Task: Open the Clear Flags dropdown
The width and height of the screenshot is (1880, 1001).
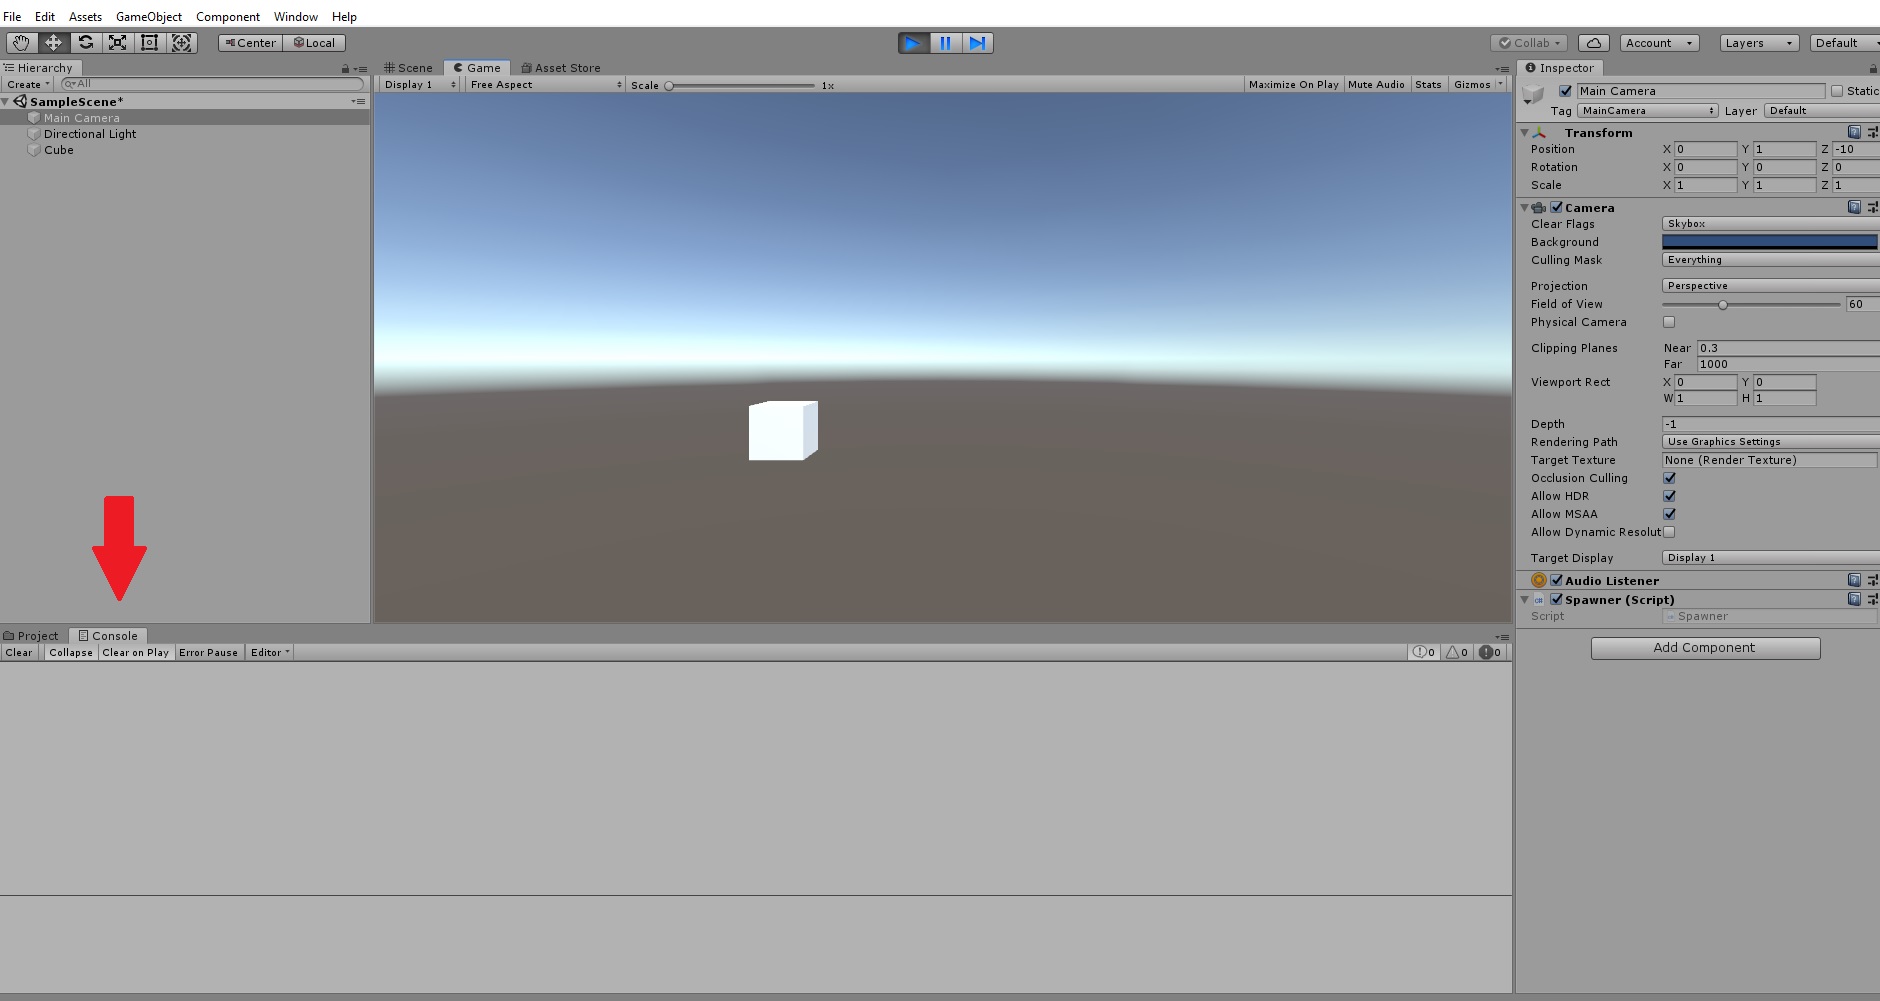Action: [x=1768, y=223]
